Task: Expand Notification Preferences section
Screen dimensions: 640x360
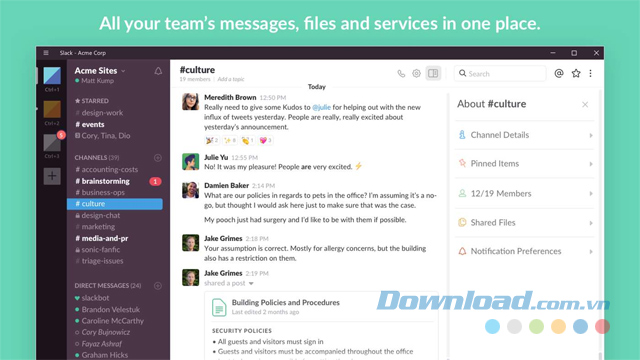Action: point(524,251)
